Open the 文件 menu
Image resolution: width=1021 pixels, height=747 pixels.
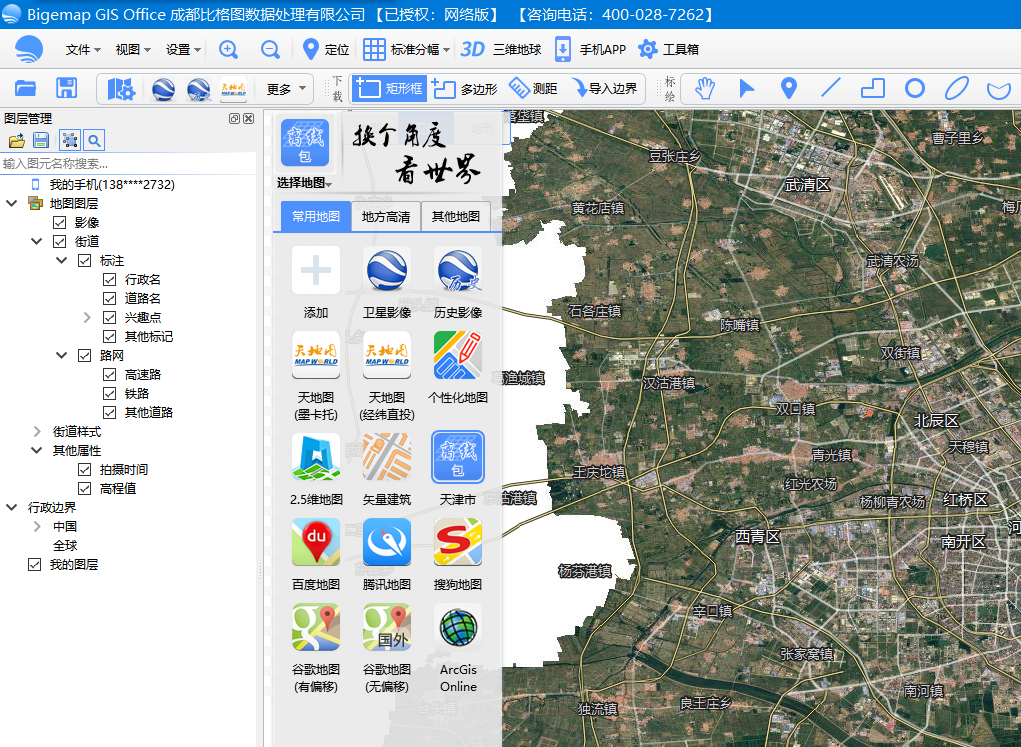point(83,49)
